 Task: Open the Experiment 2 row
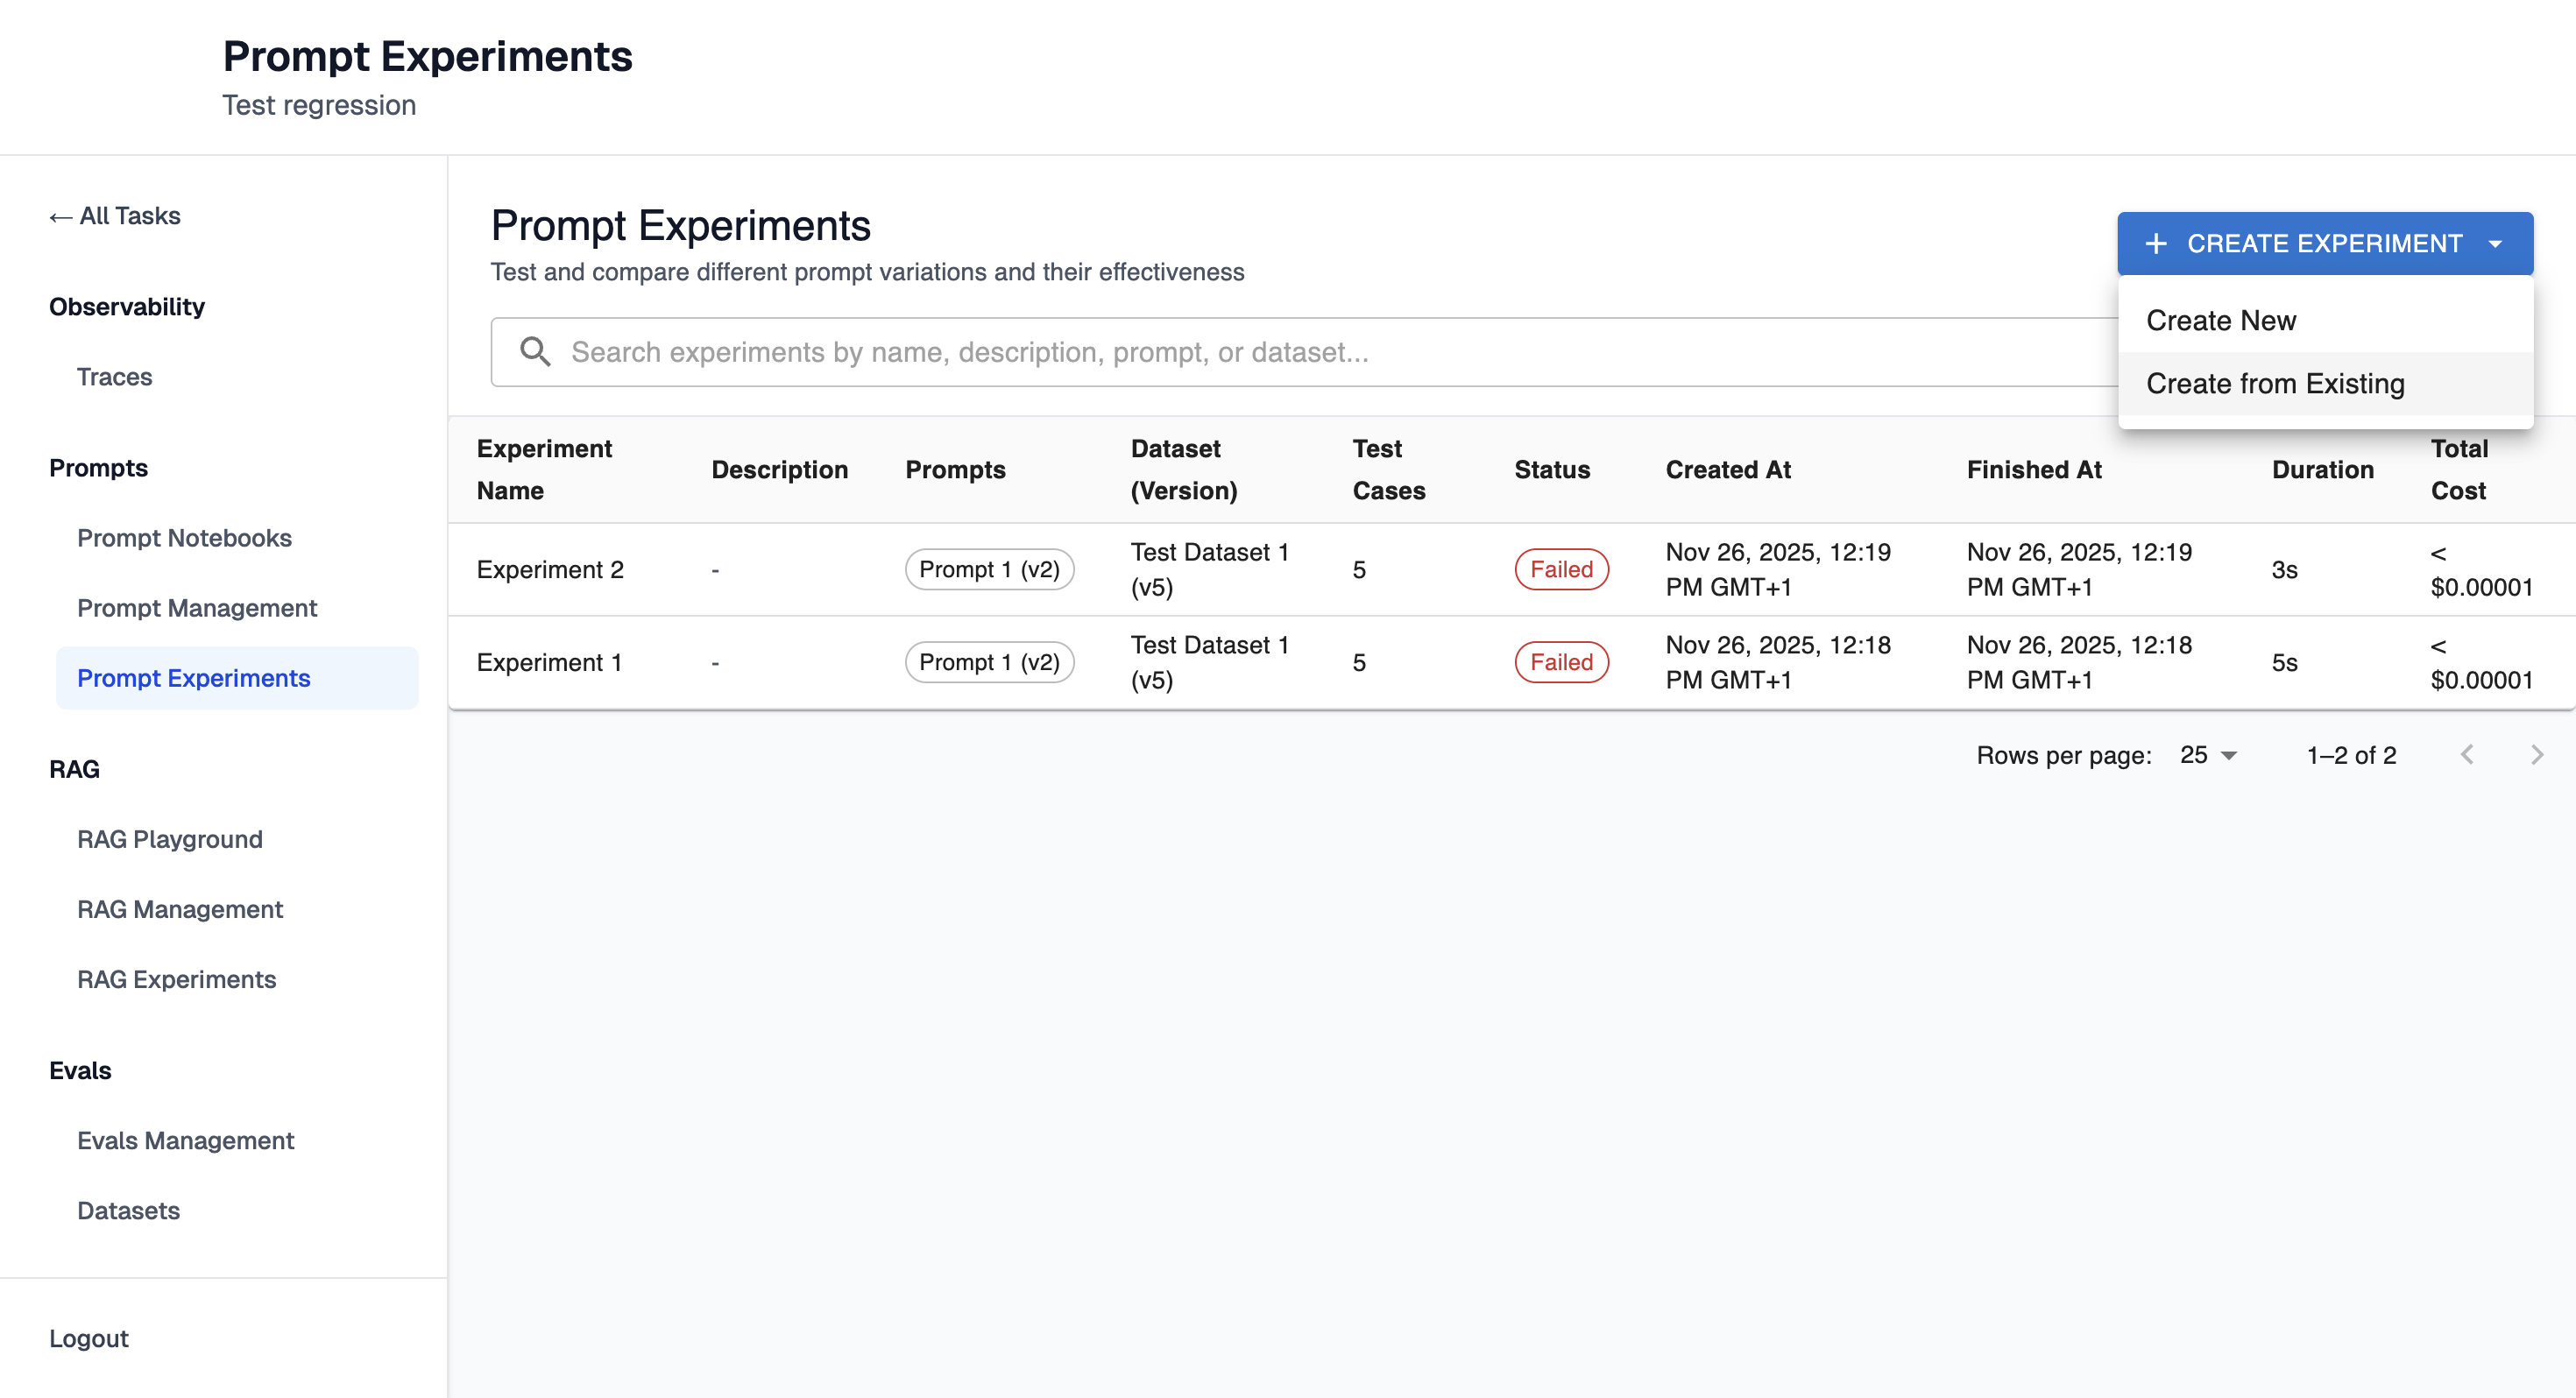point(550,569)
